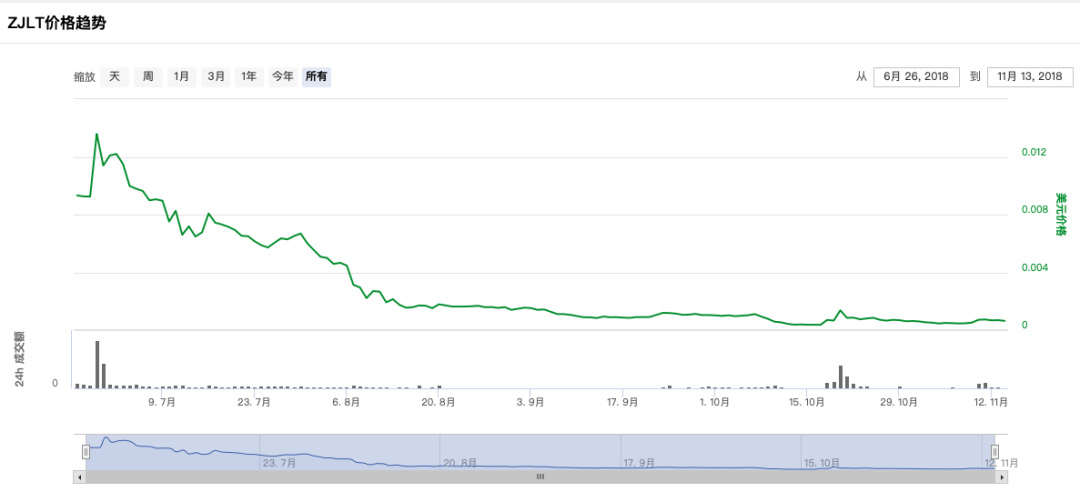Click the 17. 9月 x-axis label
Image resolution: width=1080 pixels, height=492 pixels.
point(622,401)
